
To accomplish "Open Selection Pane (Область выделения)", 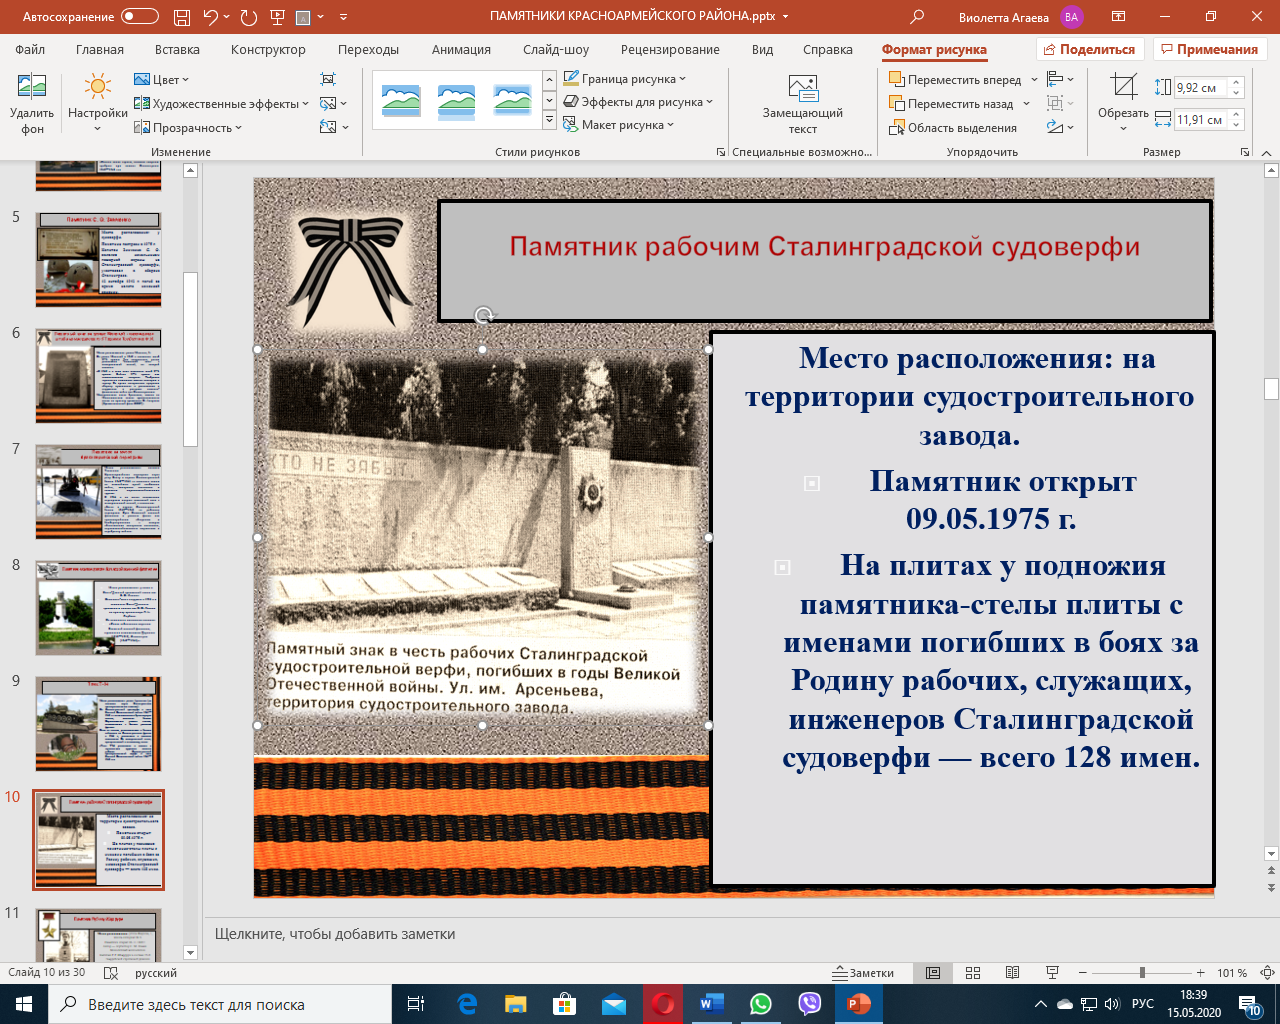I will click(953, 128).
